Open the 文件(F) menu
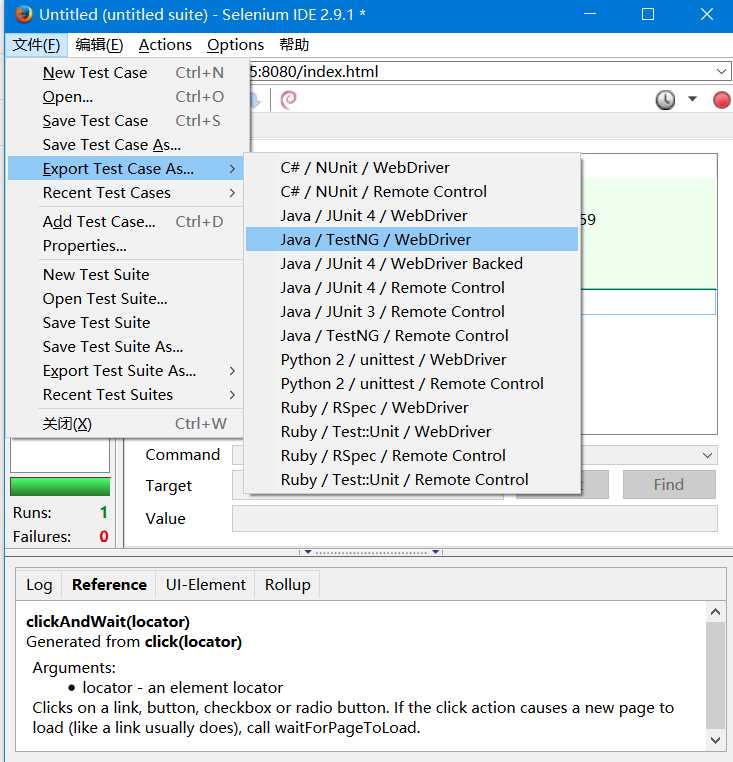This screenshot has width=733, height=762. tap(36, 45)
